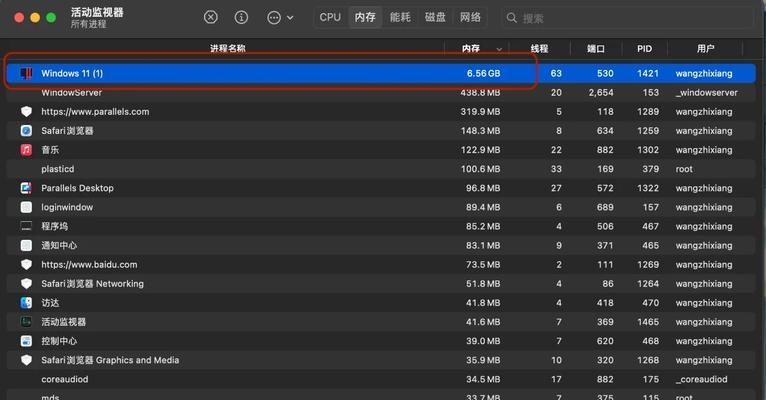Click the Parallels Desktop app icon
Screen dimensions: 766x400
click(x=26, y=188)
